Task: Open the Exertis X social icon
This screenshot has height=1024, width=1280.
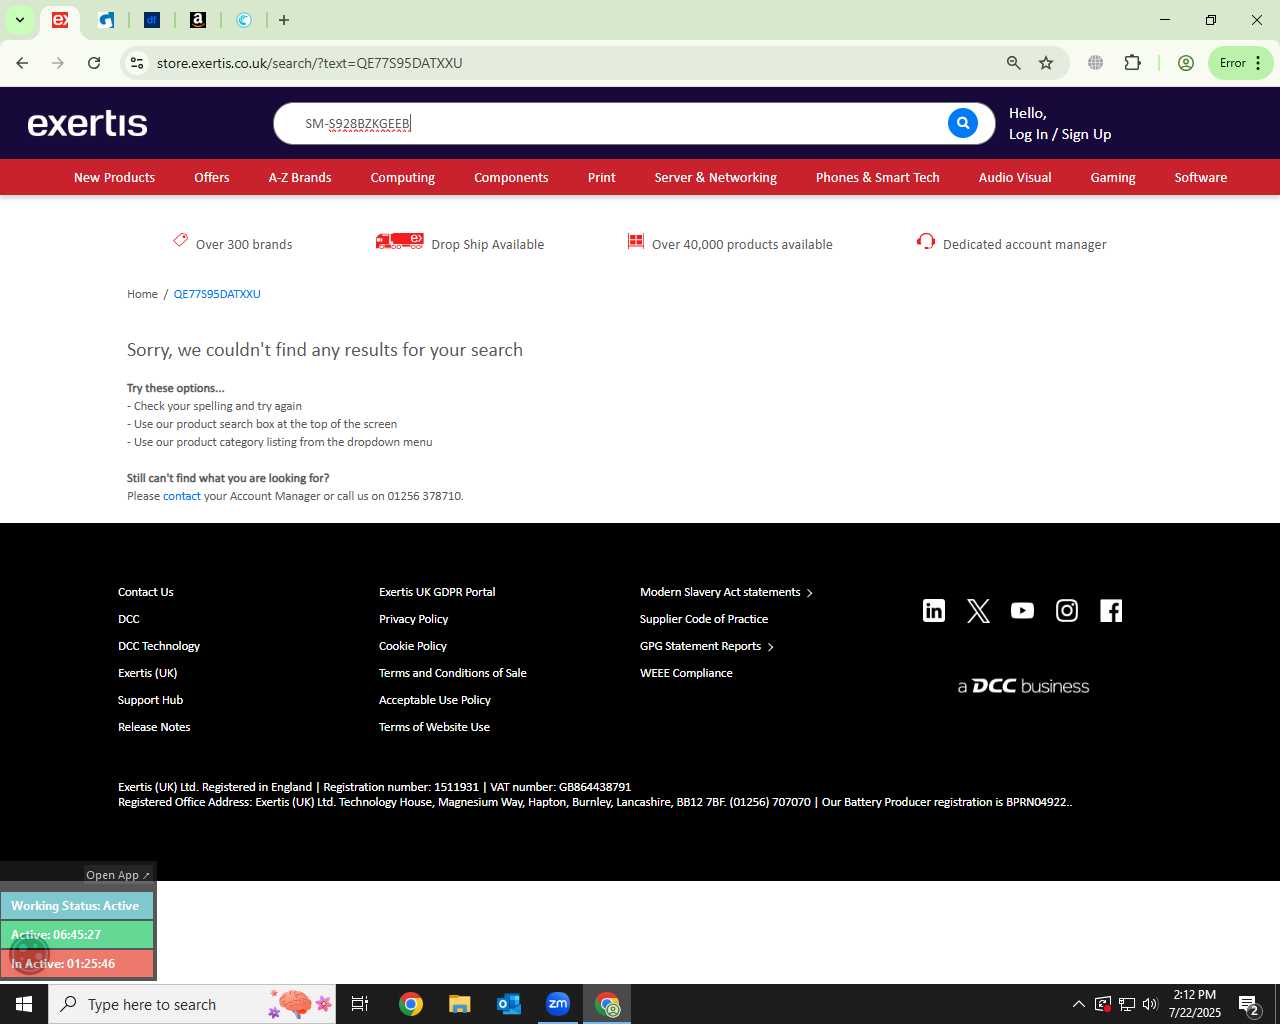Action: [978, 611]
